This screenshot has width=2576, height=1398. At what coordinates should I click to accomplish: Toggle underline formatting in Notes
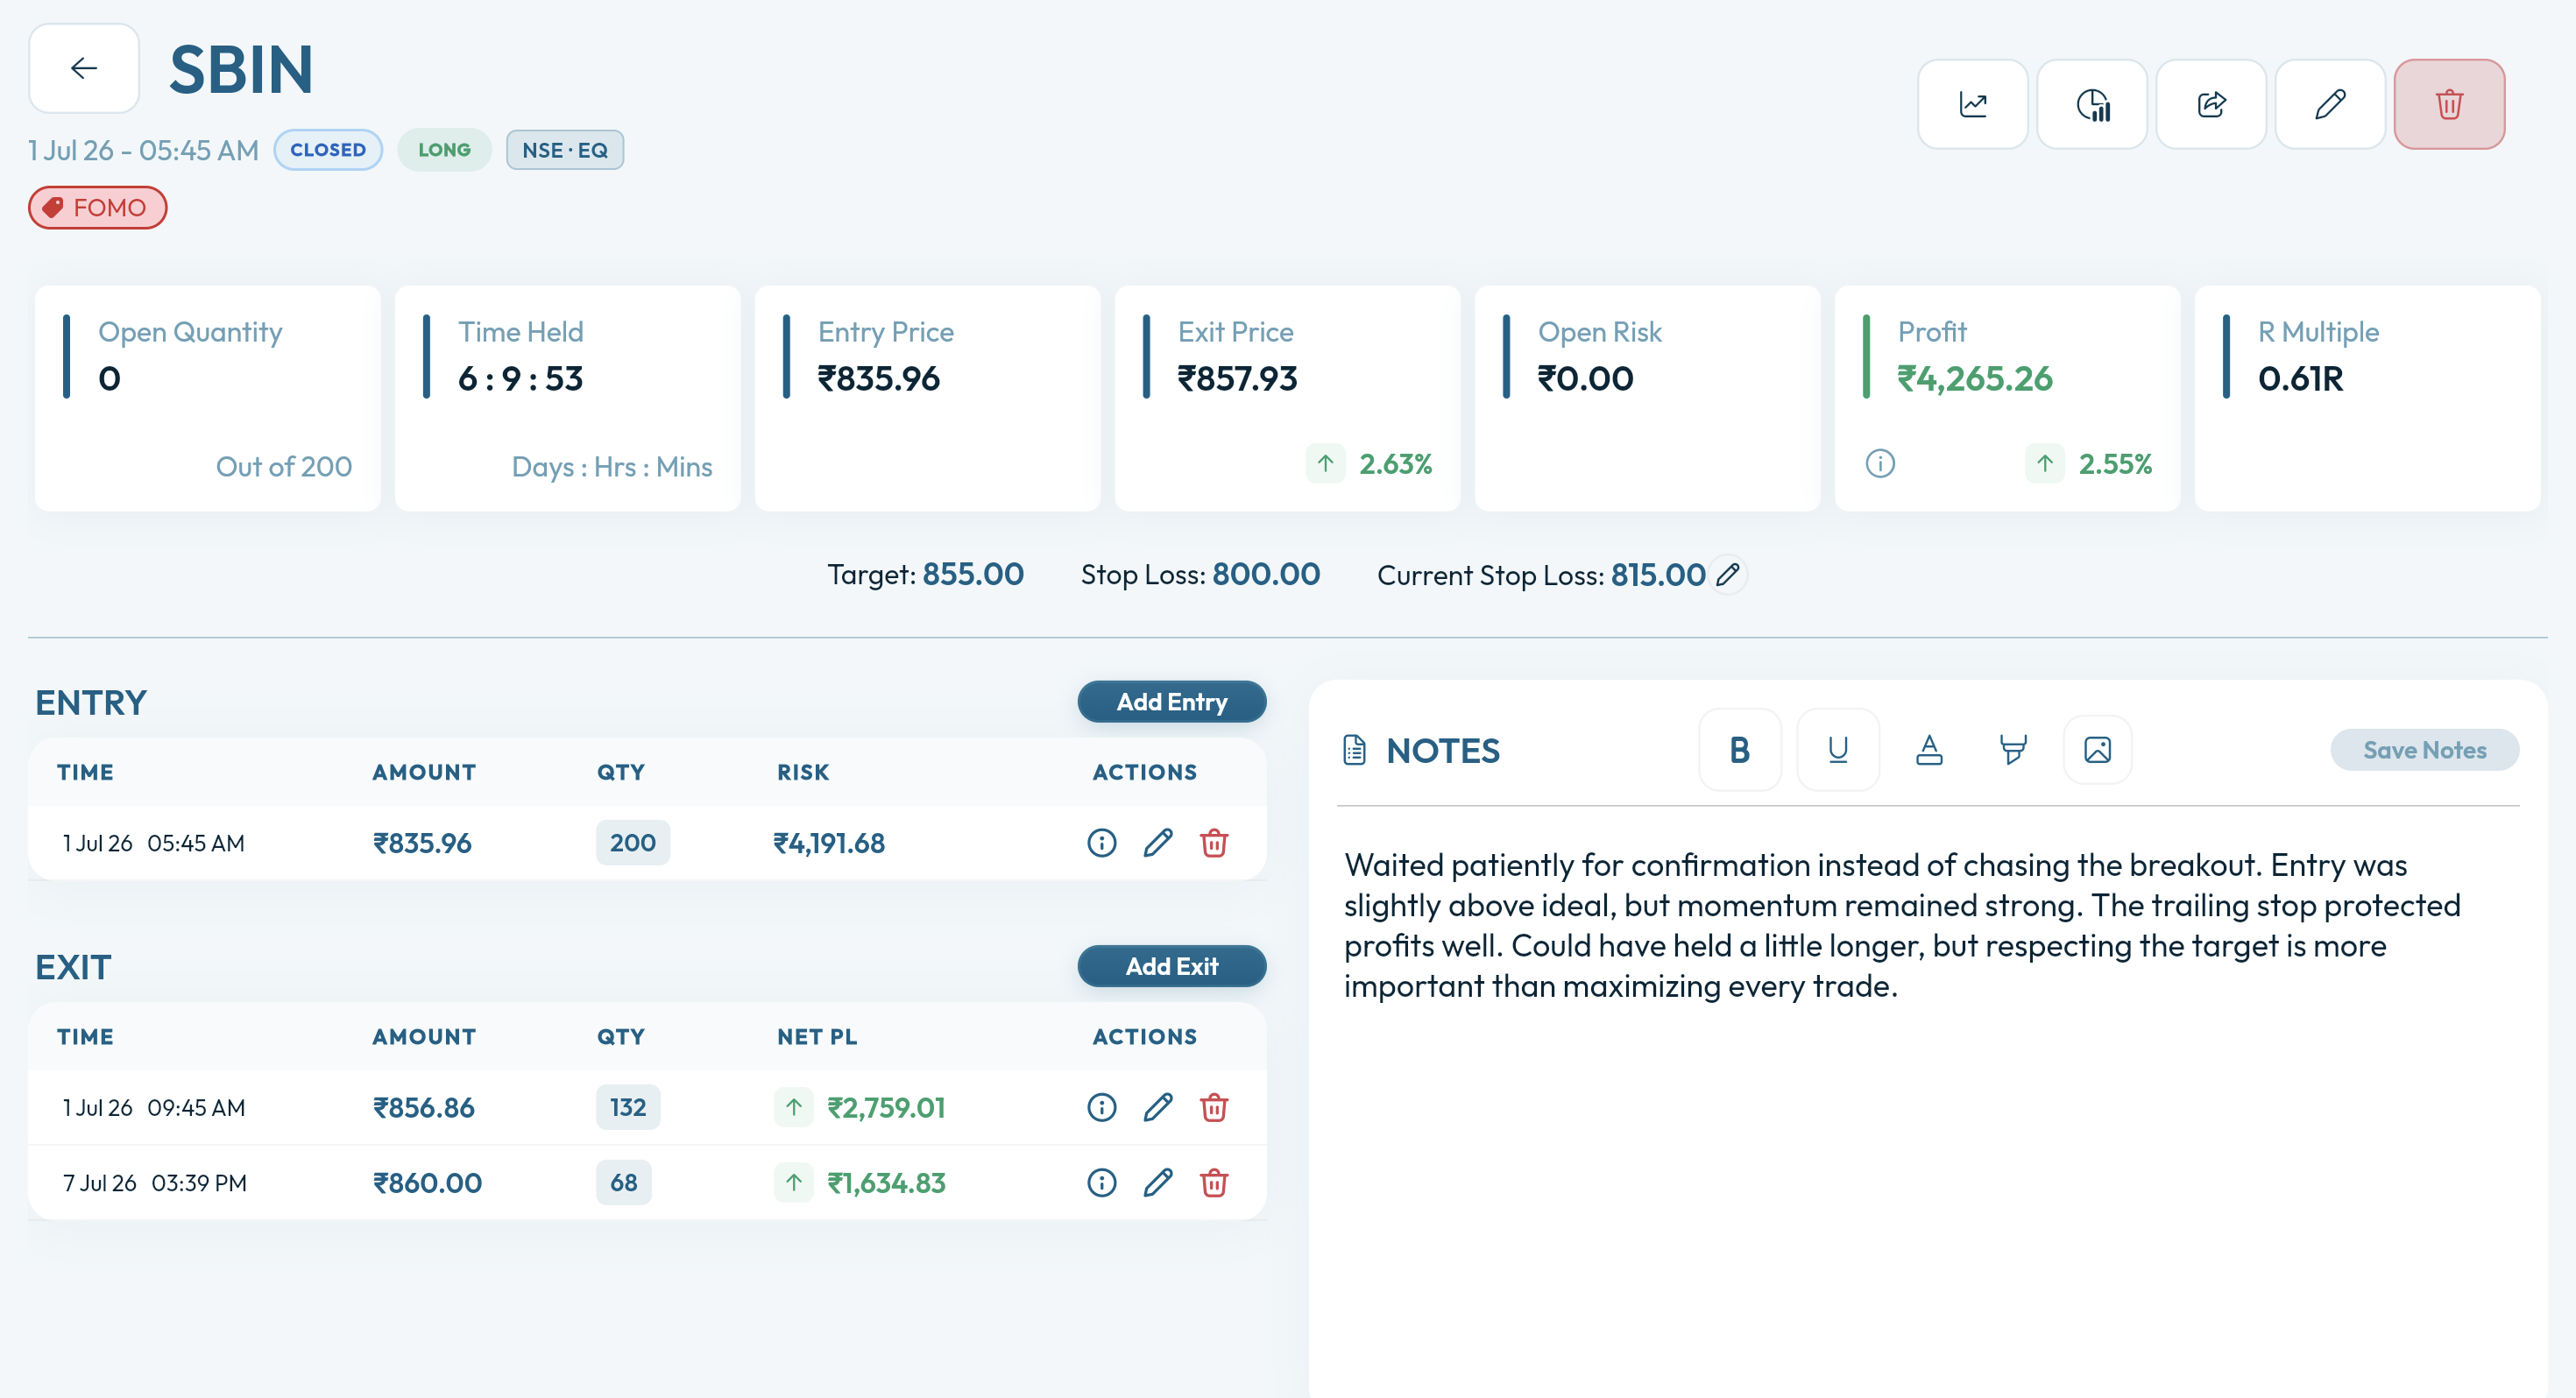pyautogui.click(x=1837, y=750)
